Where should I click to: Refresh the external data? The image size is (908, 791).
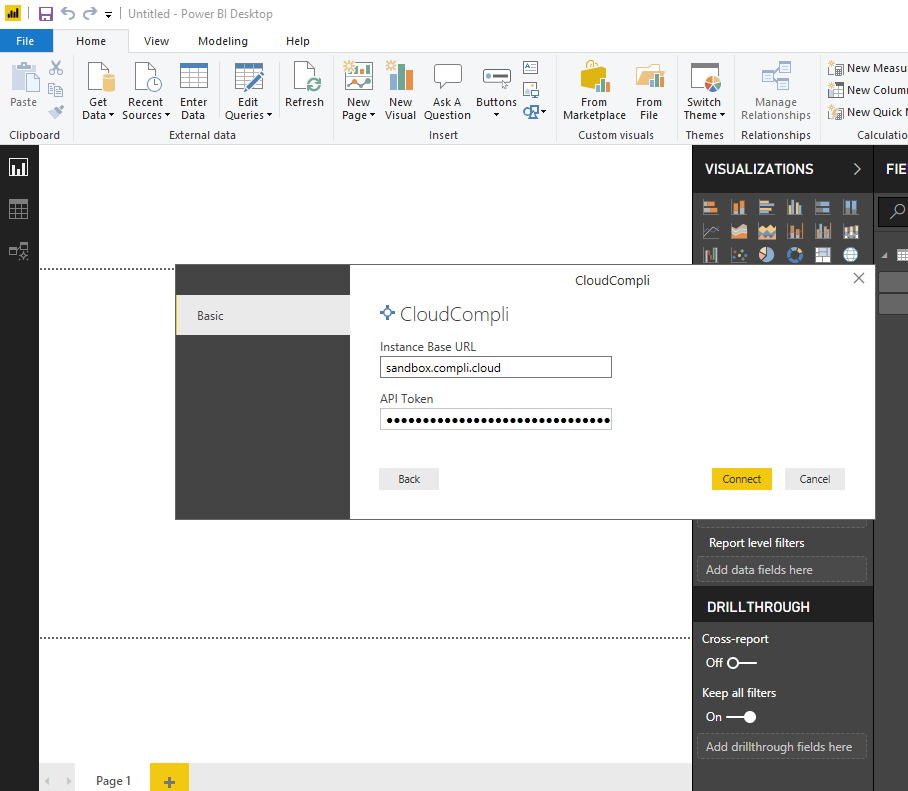[305, 85]
